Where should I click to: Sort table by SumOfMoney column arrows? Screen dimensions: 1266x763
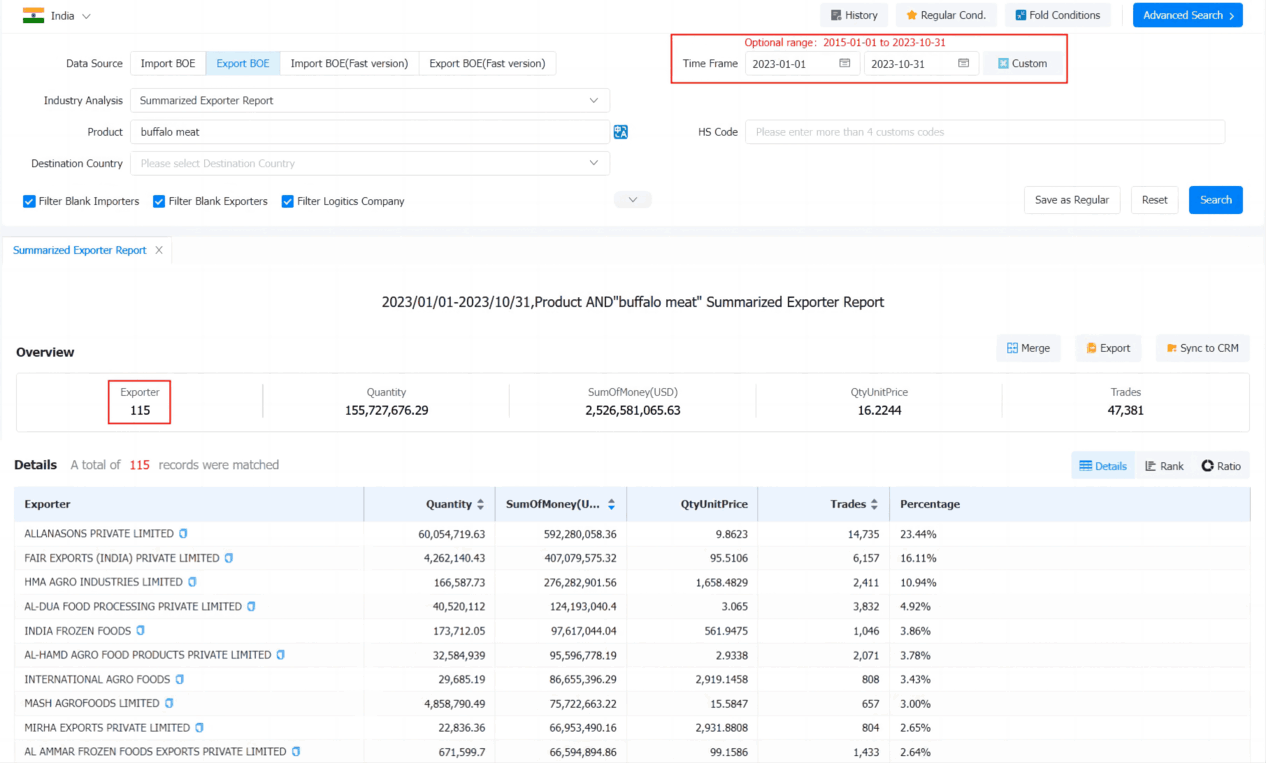[611, 505]
